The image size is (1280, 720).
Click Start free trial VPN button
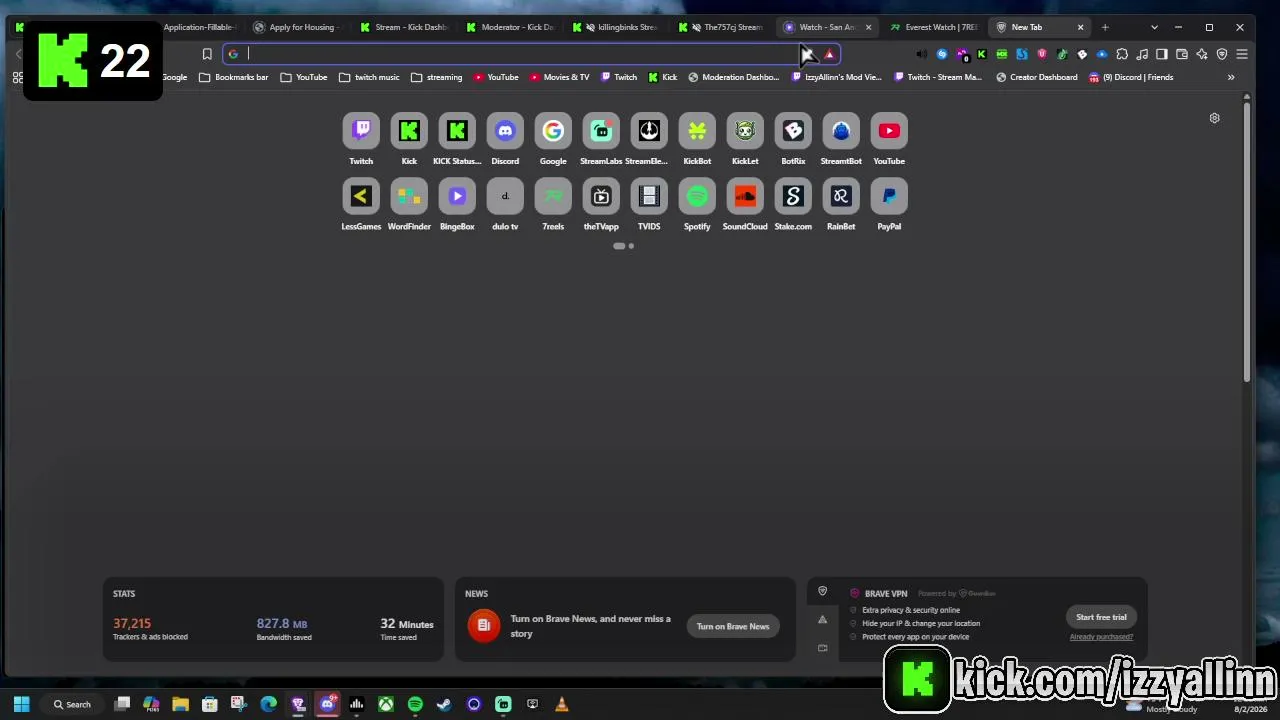1101,617
